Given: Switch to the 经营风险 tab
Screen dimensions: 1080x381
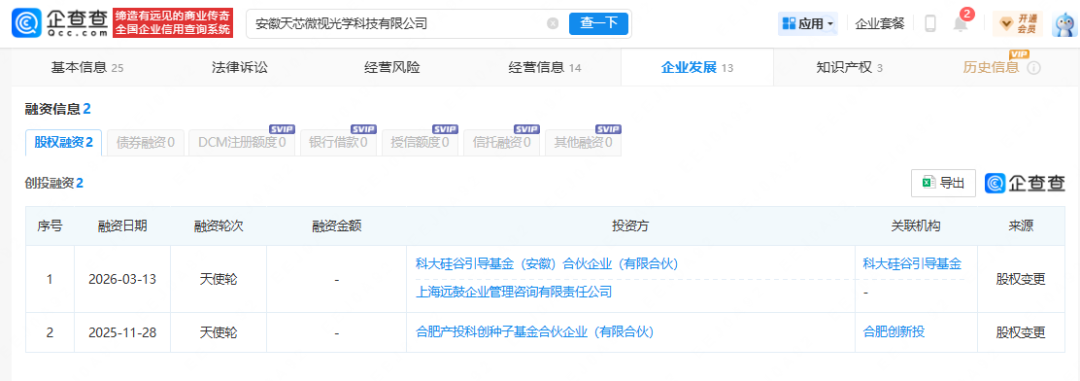Looking at the screenshot, I should pos(392,68).
